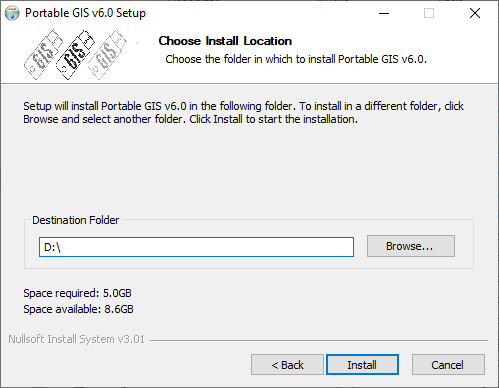Cancel the Portable GIS setup
This screenshot has height=388, width=499.
(x=448, y=365)
